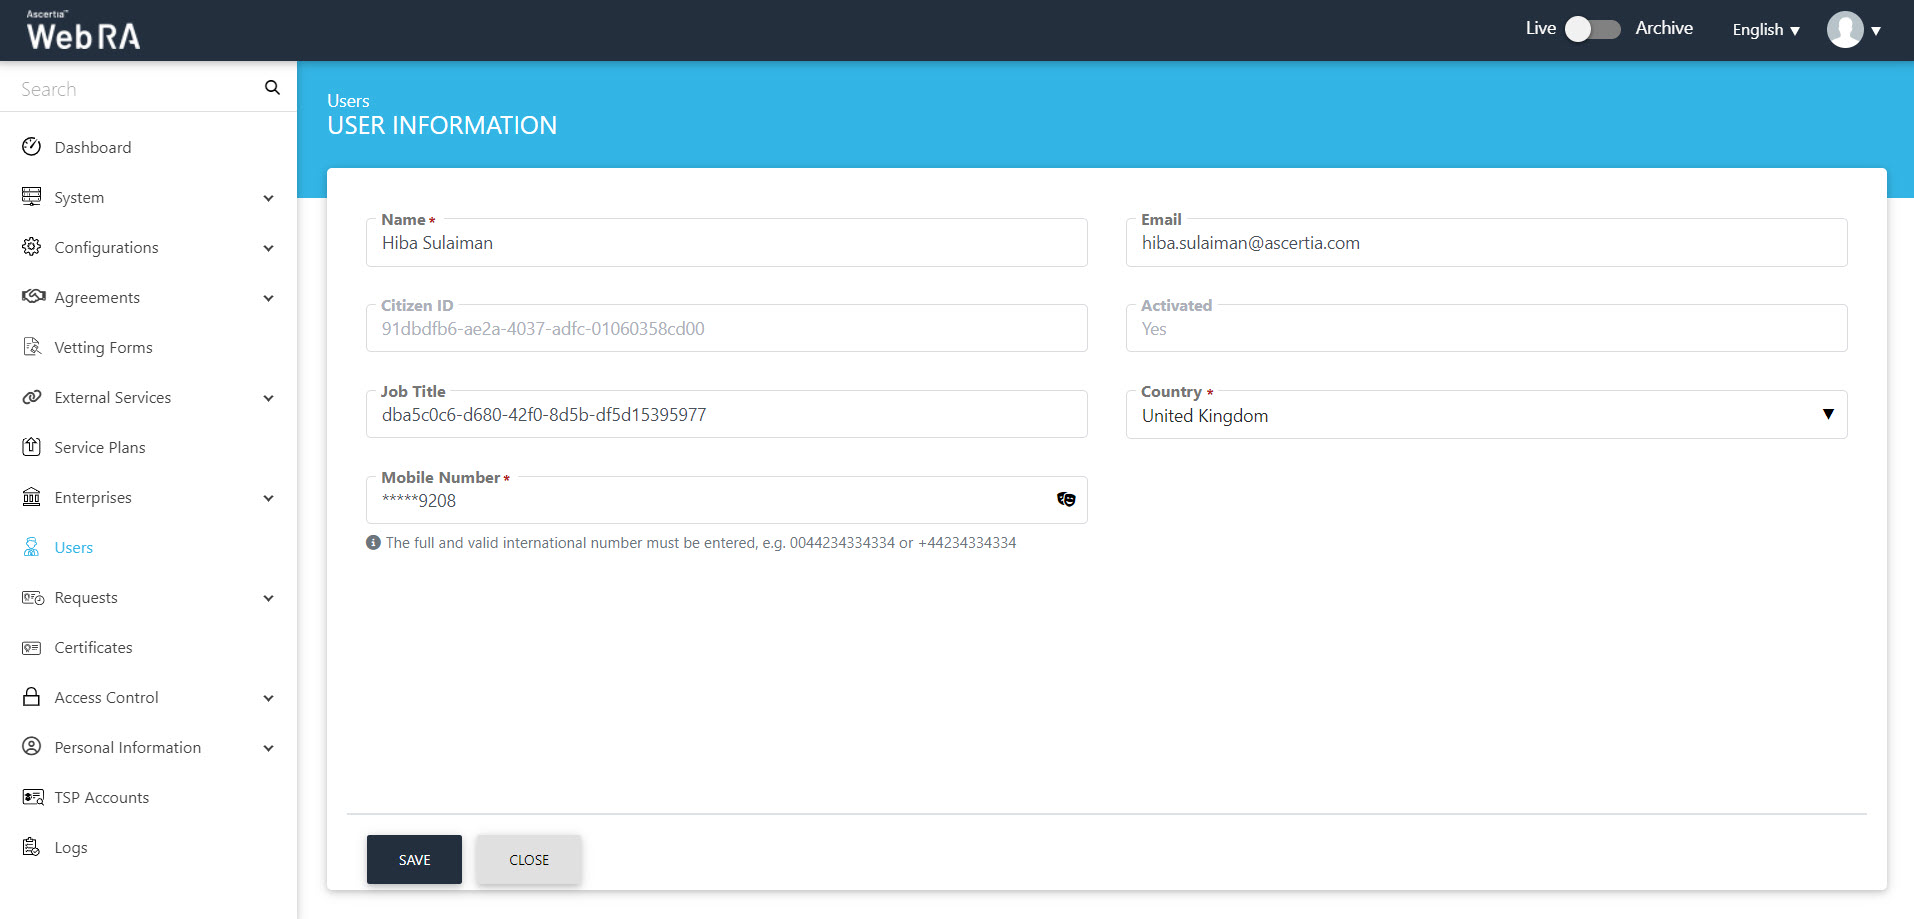Reveal the masked mobile number
1914x919 pixels.
point(1066,500)
